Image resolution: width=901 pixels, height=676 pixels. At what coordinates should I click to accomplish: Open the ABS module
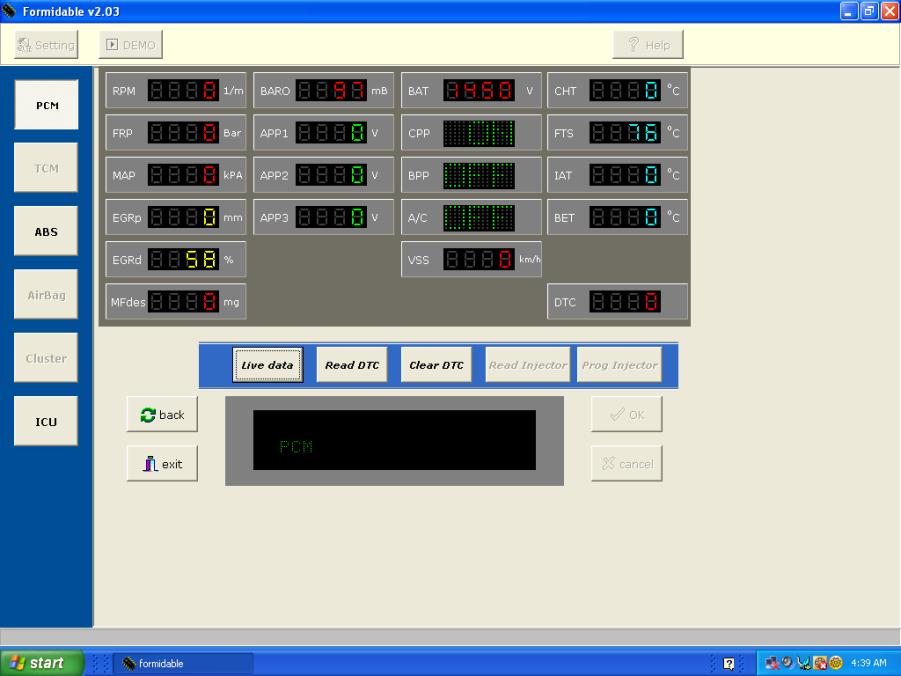tap(46, 232)
